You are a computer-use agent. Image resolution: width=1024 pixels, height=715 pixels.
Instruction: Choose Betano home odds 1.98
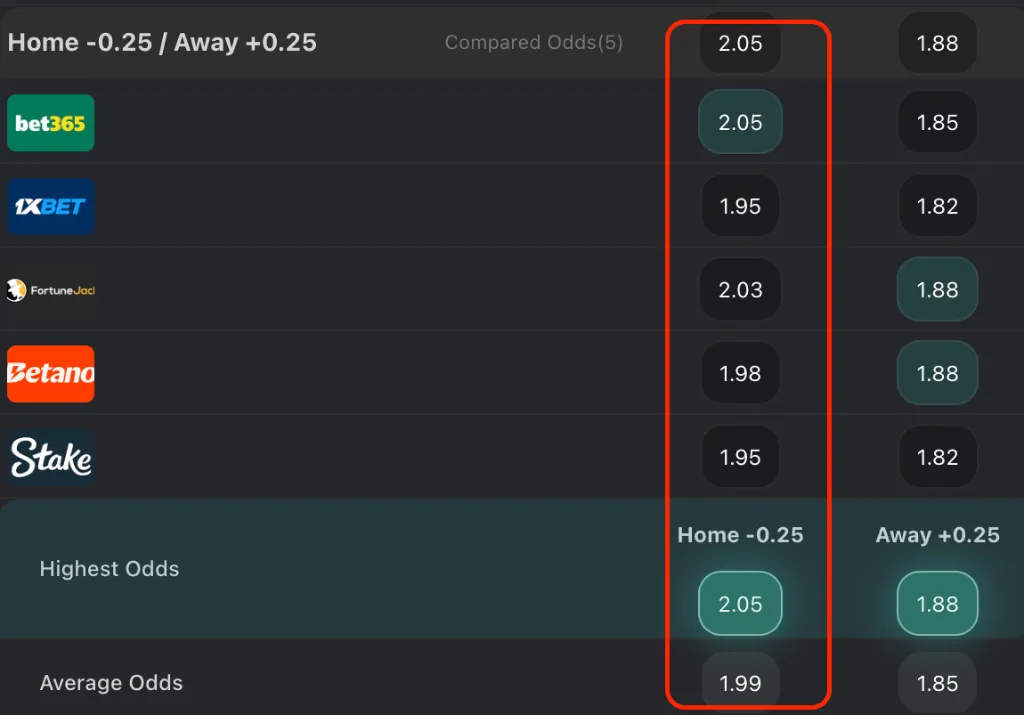click(740, 373)
